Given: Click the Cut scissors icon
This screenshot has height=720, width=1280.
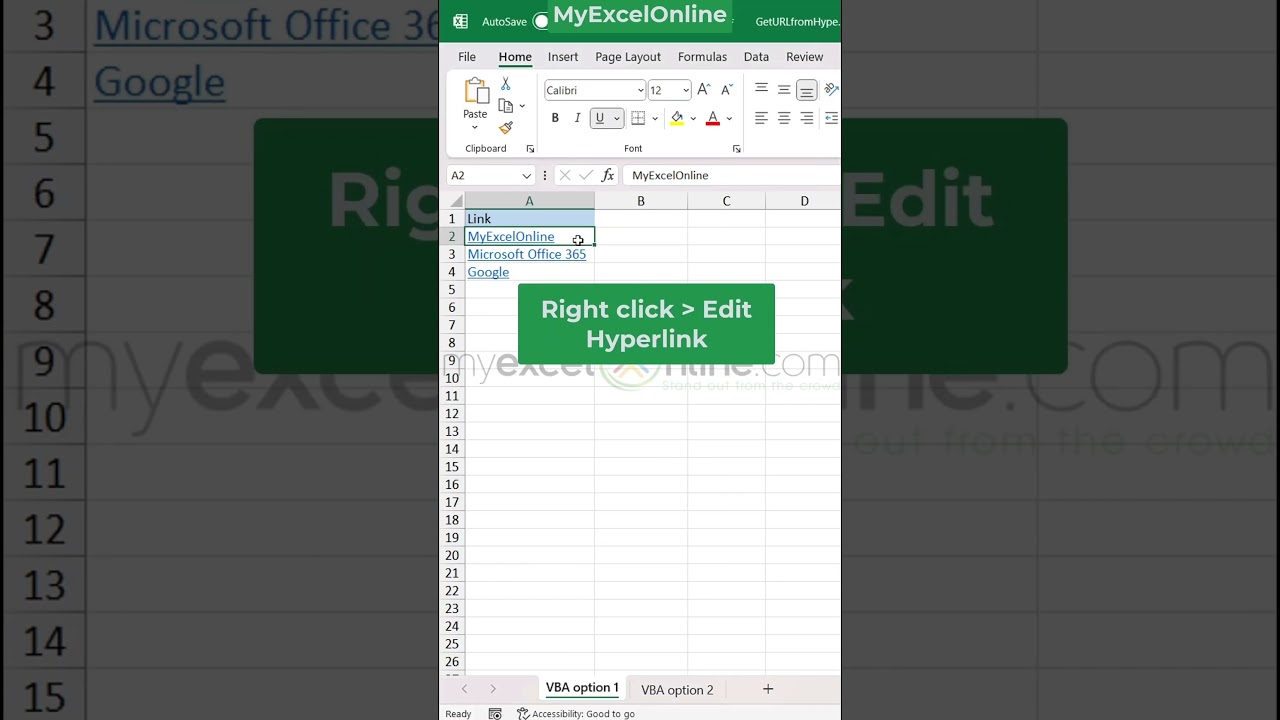Looking at the screenshot, I should click(506, 84).
